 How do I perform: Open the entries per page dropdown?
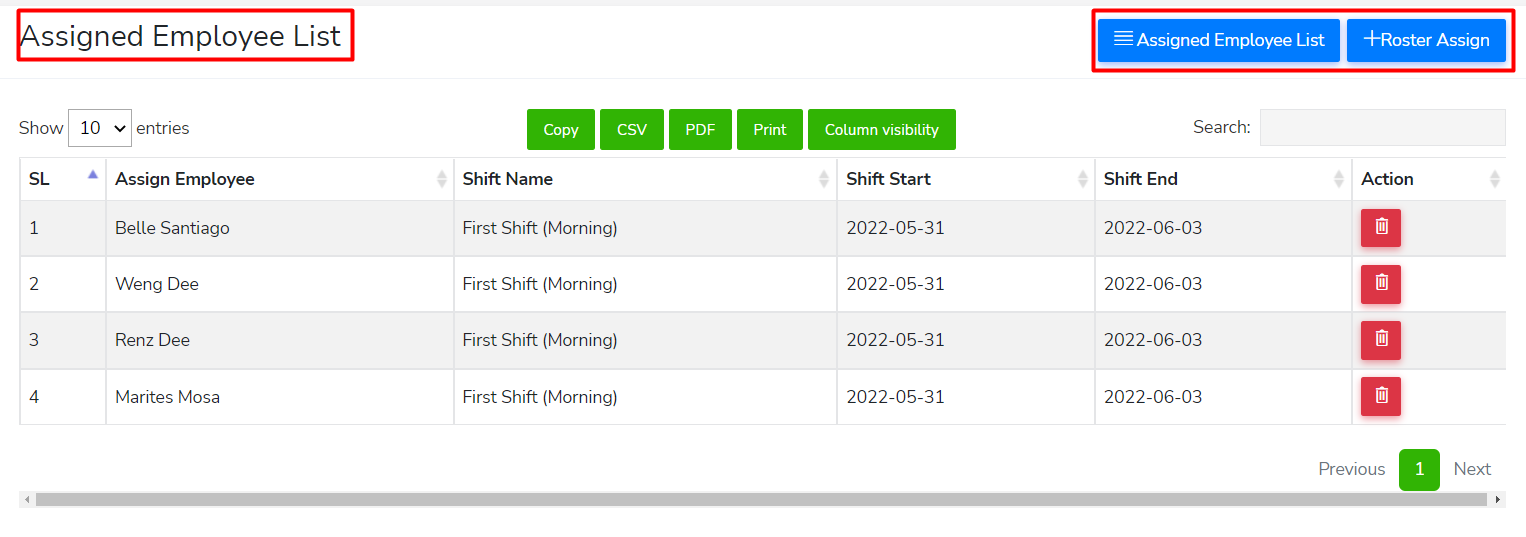tap(100, 128)
